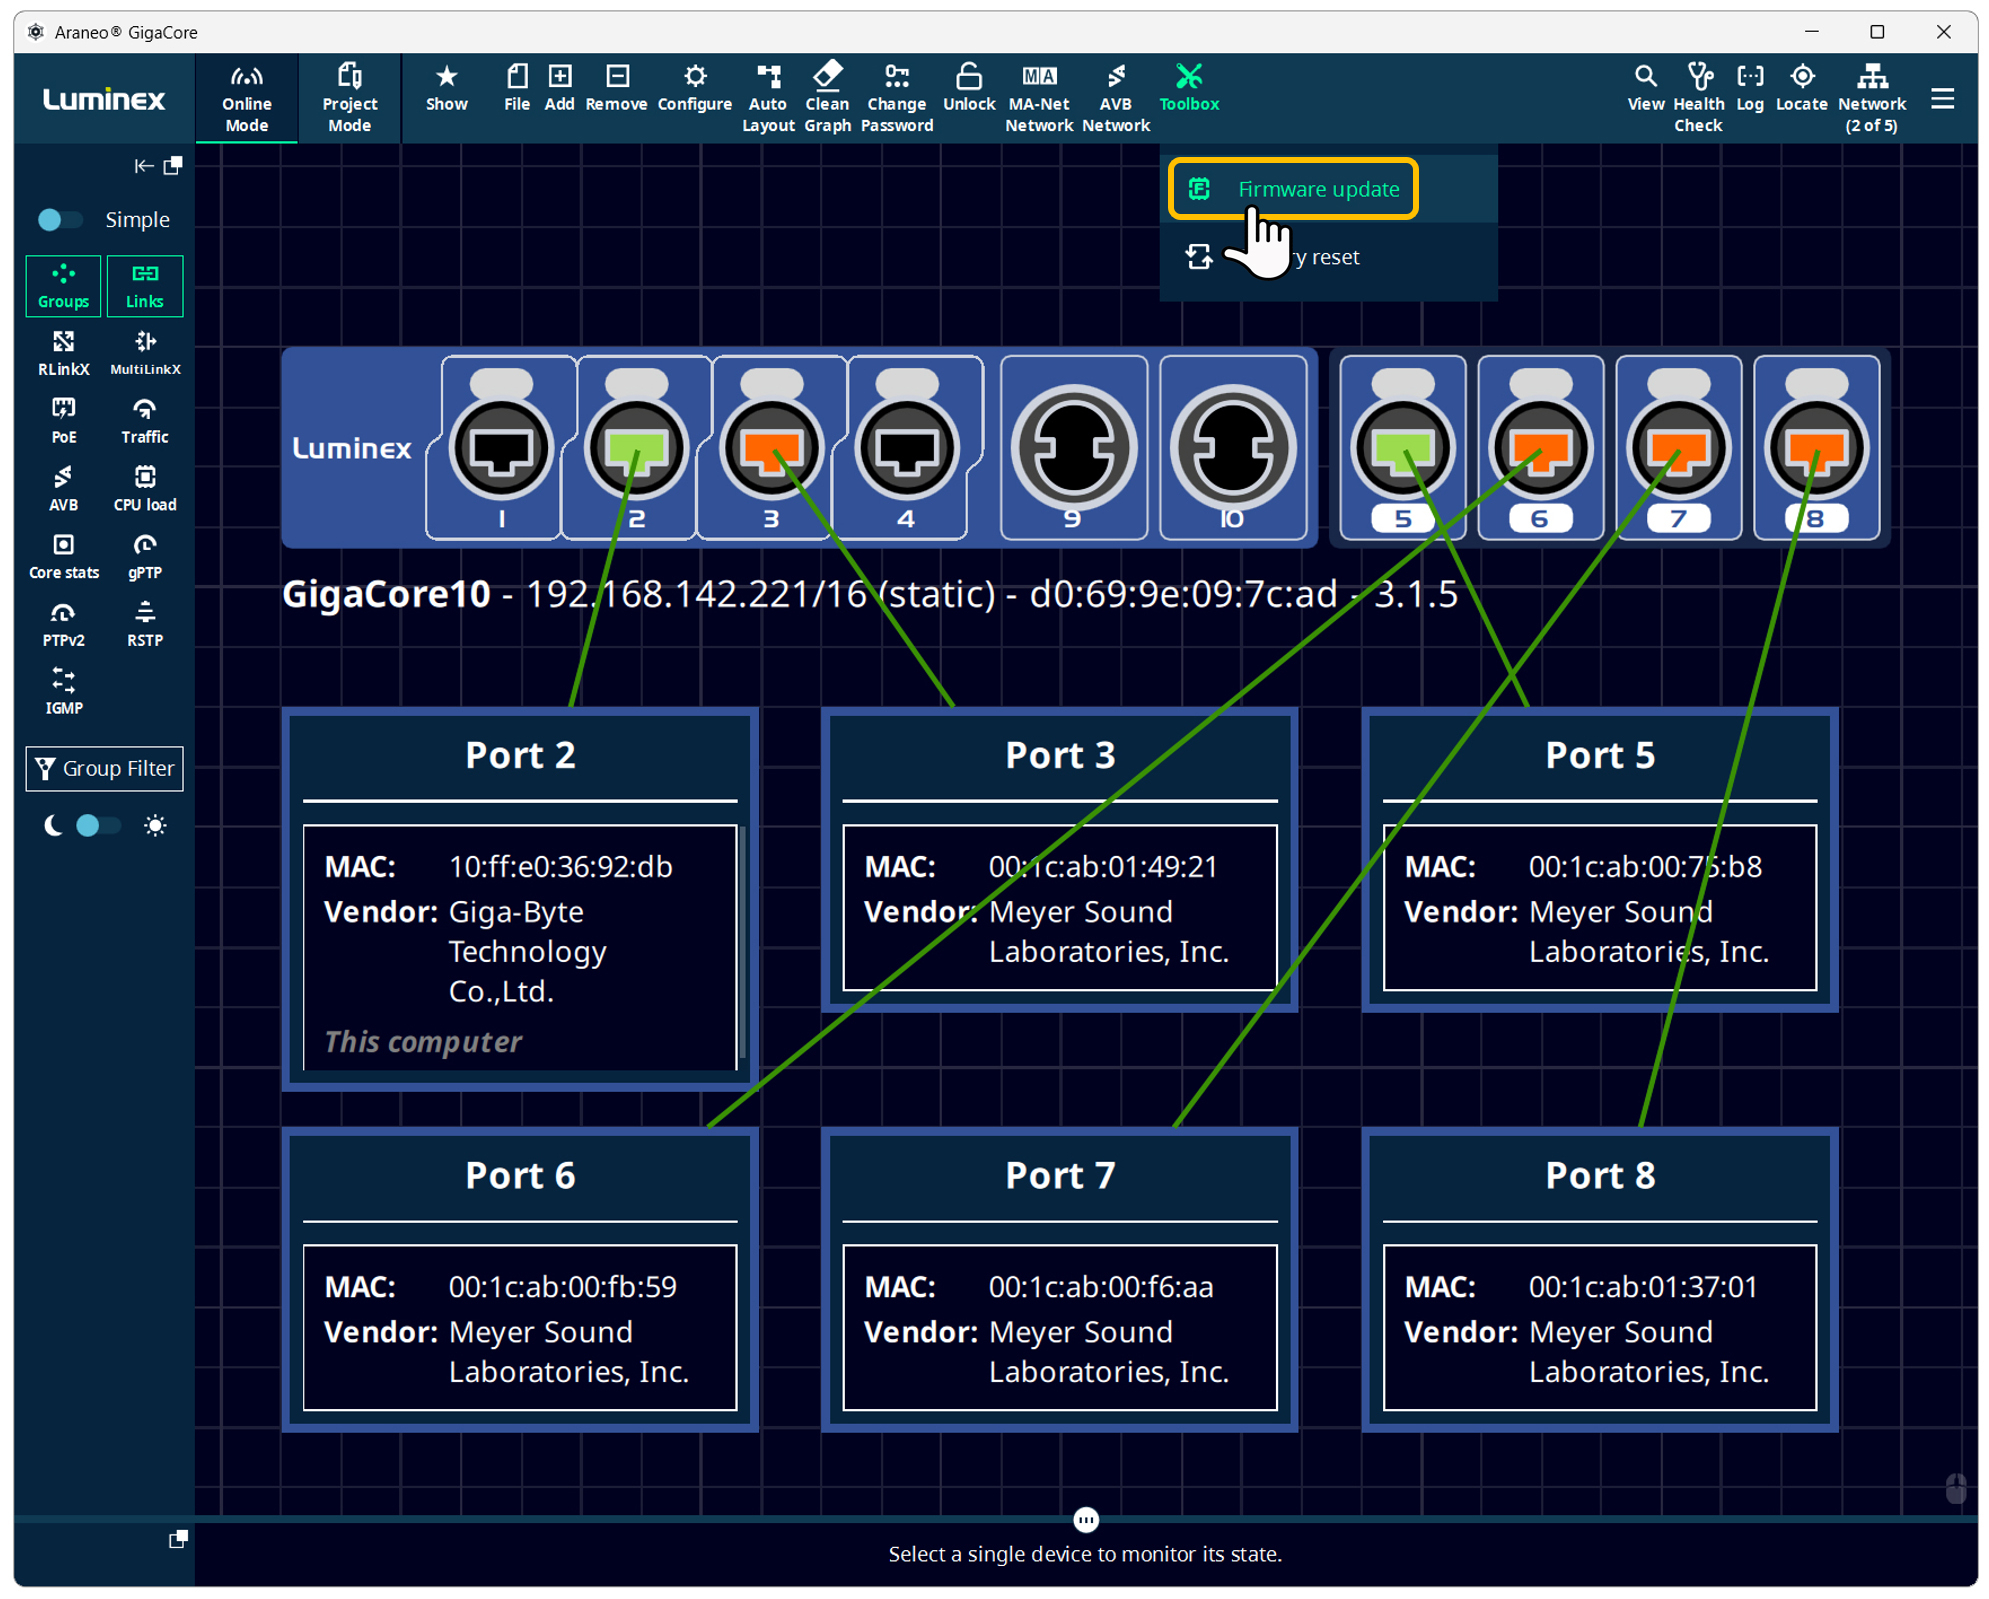Screen dimensions: 1989x1599
Task: Run Auto Layout
Action: point(768,98)
